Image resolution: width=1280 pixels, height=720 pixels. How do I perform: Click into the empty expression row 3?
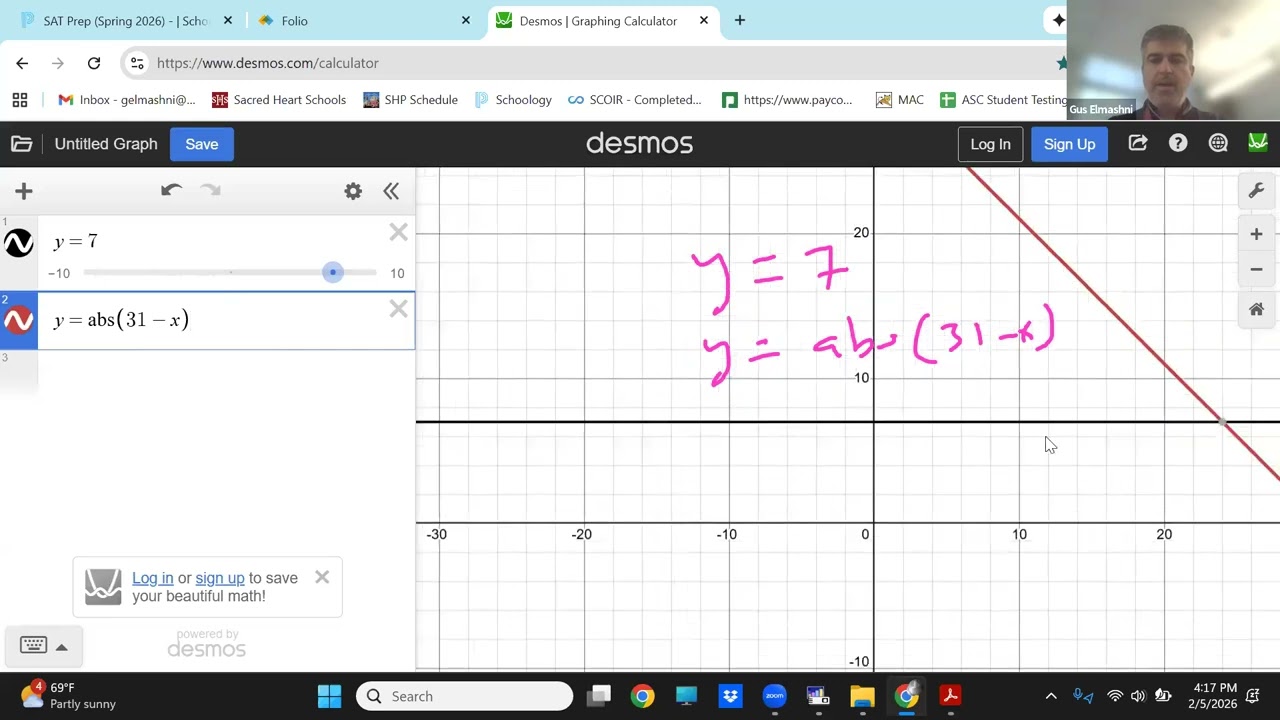tap(225, 370)
